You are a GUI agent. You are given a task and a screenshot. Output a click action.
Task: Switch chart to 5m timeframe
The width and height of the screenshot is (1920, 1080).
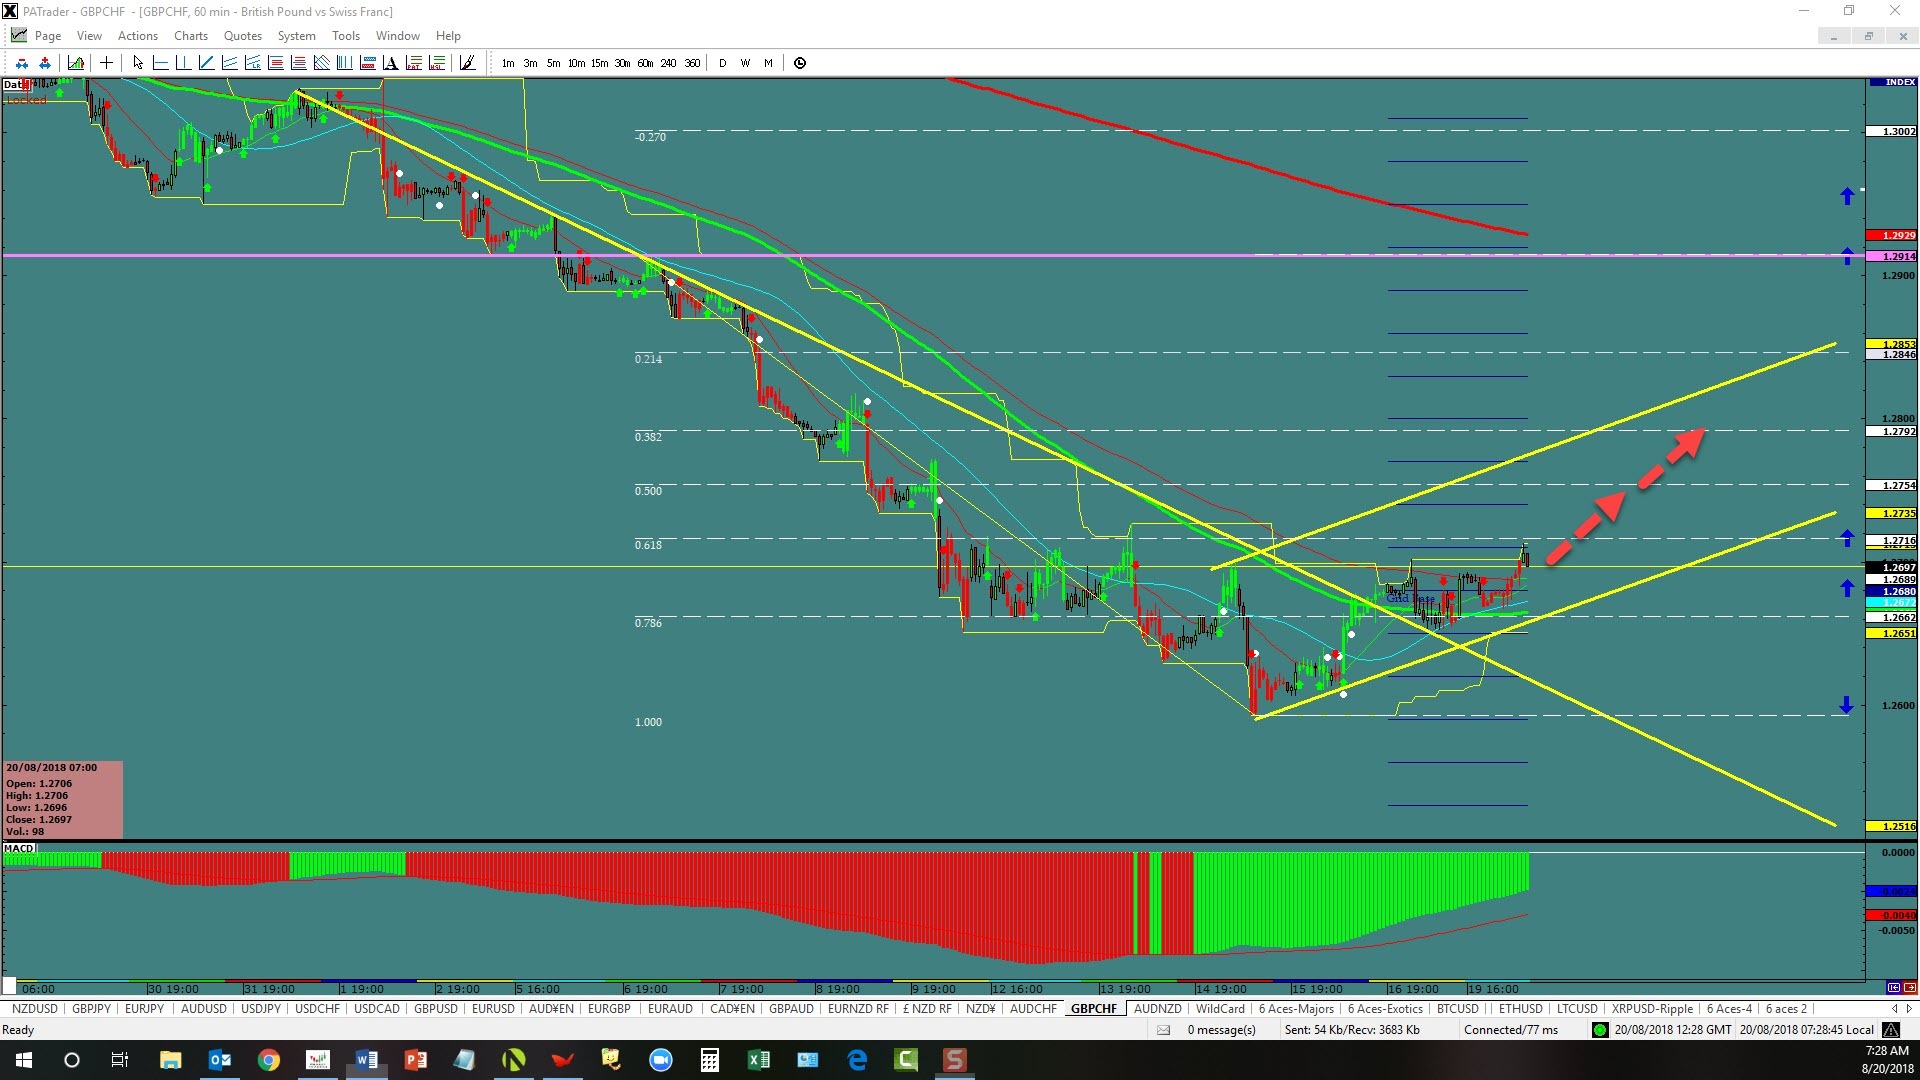pyautogui.click(x=553, y=63)
